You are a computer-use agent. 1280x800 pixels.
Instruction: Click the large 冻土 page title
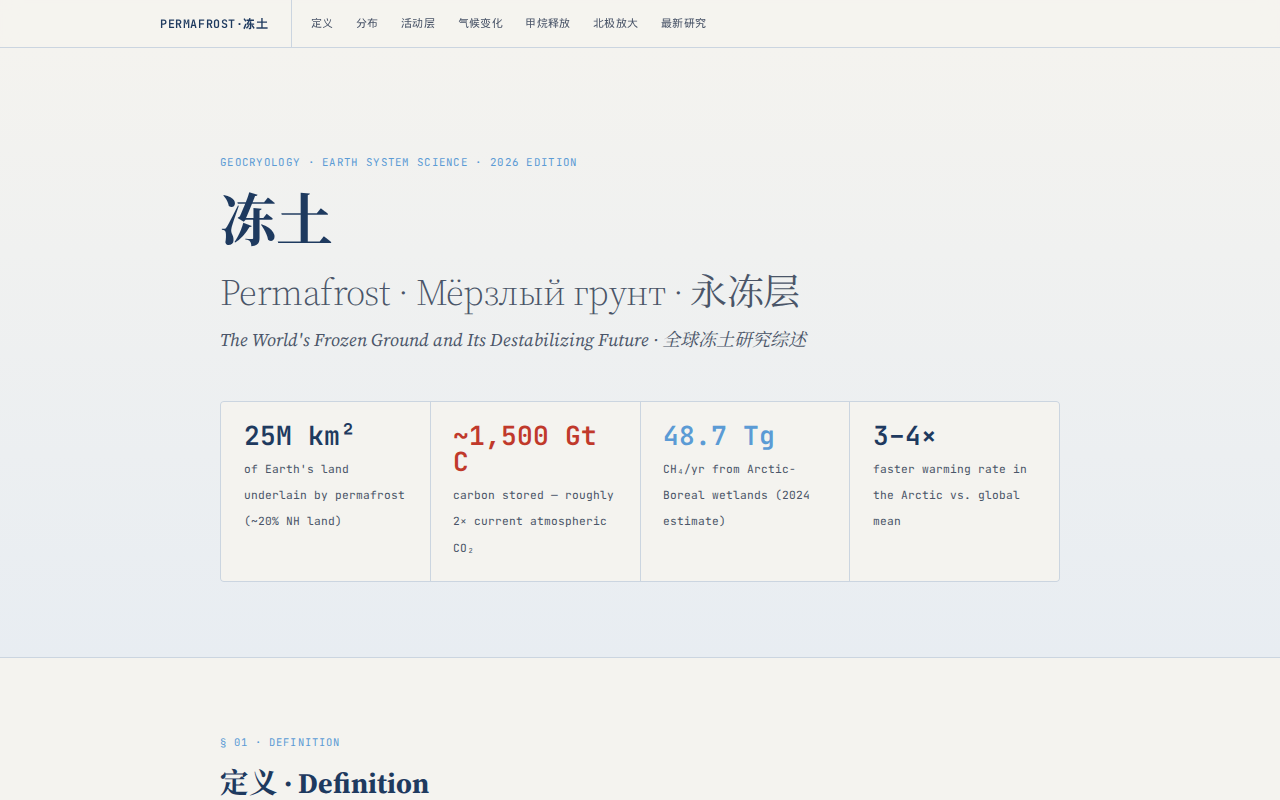click(276, 220)
